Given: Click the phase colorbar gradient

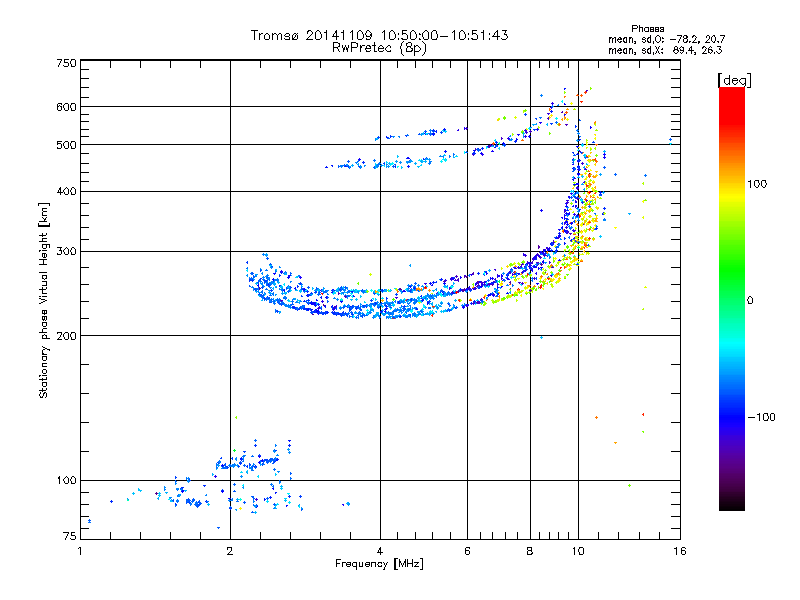Looking at the screenshot, I should 732,298.
